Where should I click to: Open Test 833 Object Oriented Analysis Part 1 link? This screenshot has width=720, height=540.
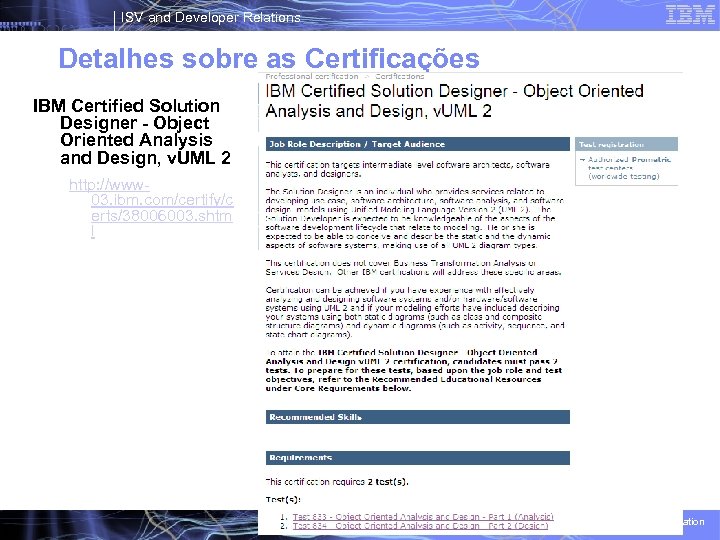click(x=423, y=517)
